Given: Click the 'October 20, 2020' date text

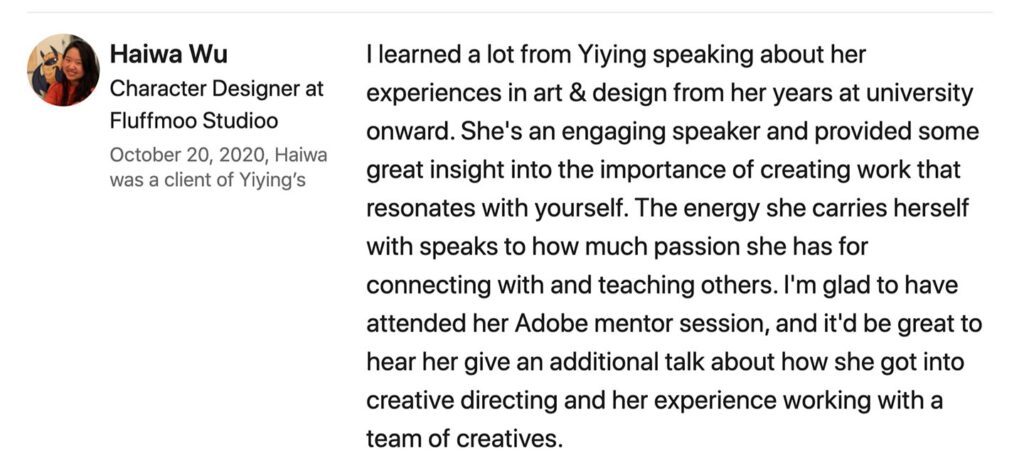Looking at the screenshot, I should tap(189, 155).
